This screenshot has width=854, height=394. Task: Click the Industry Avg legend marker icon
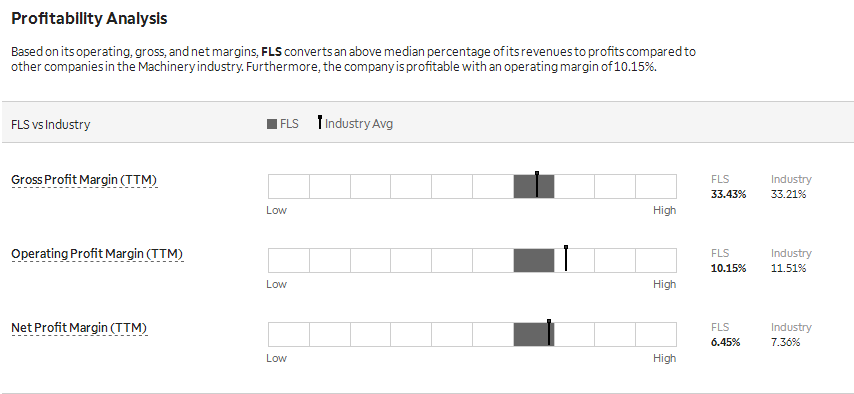coord(320,122)
